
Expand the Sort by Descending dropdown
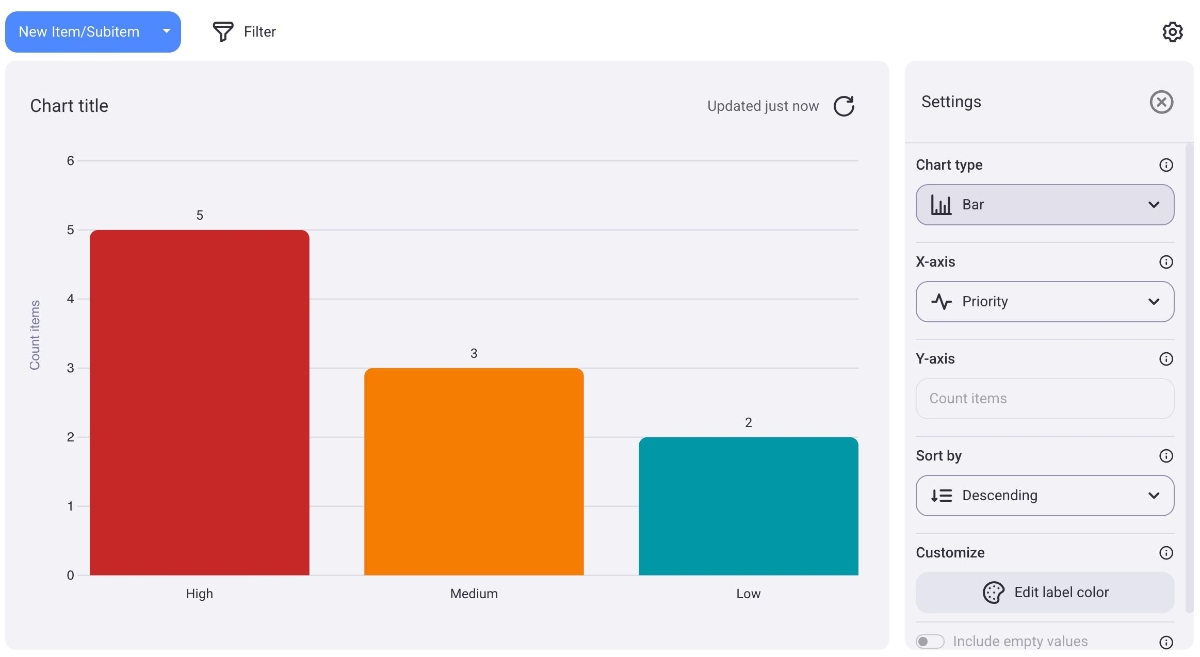point(1044,495)
